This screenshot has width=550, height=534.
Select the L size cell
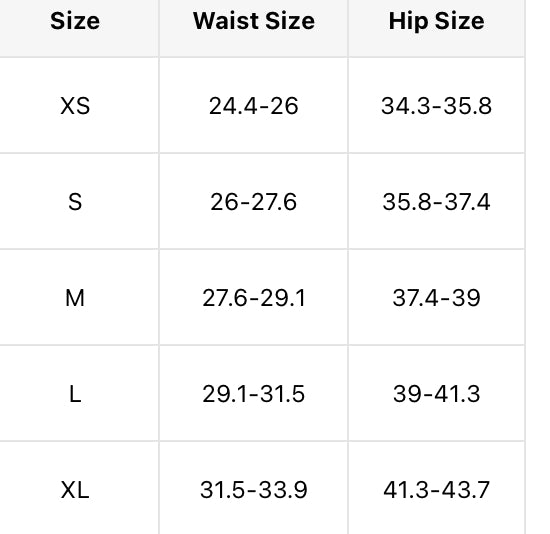point(75,394)
